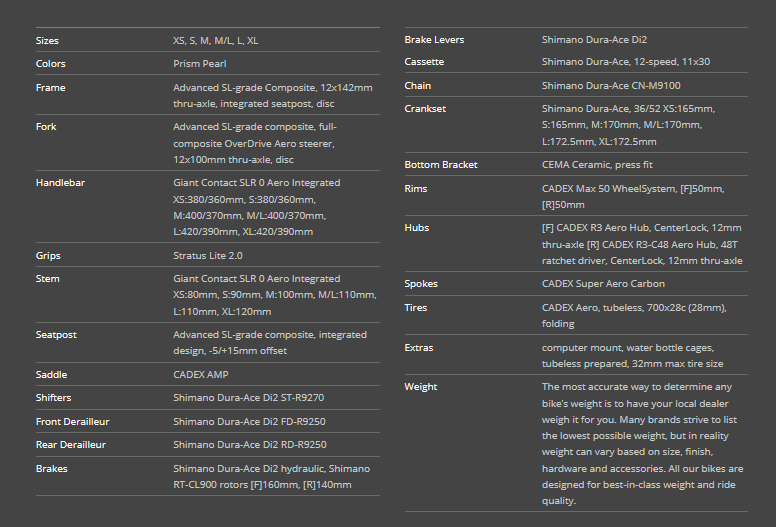Click the Chain CN-M9100 value
This screenshot has width=776, height=527.
[611, 86]
